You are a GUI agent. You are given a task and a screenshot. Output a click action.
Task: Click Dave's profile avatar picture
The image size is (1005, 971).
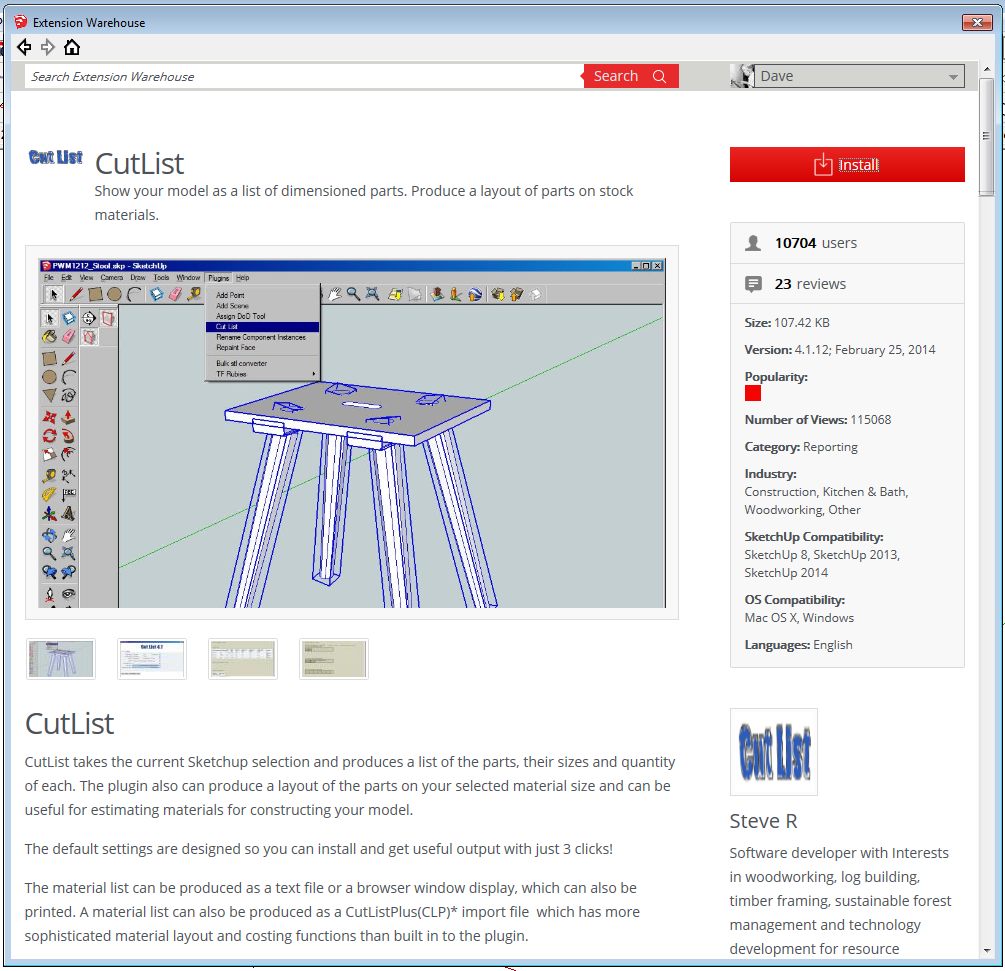click(x=742, y=77)
